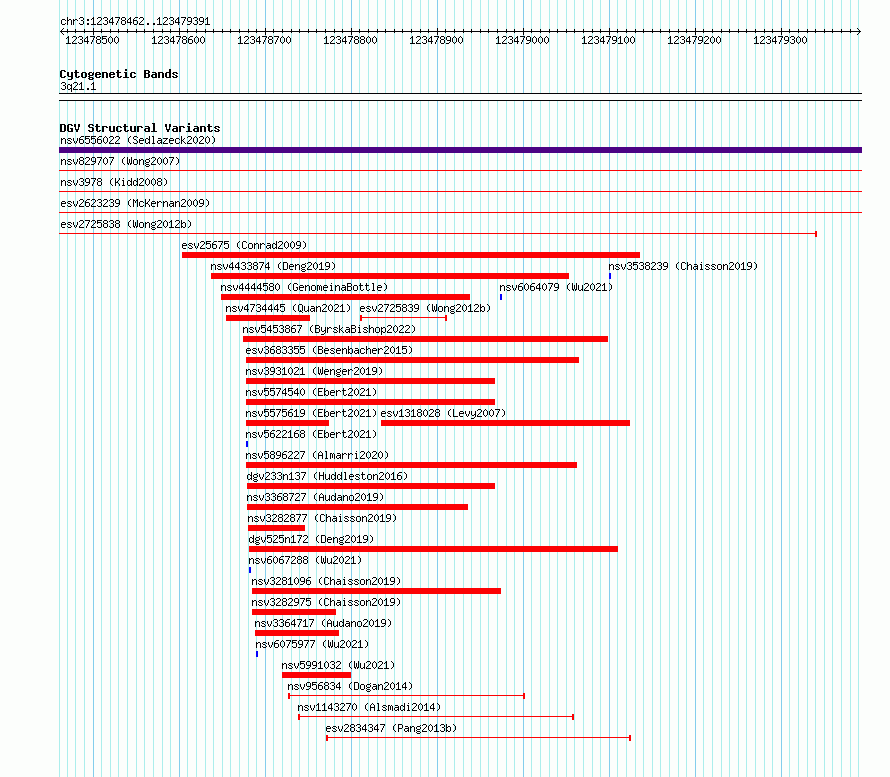Screen dimensions: 890x777
Task: Click nsv5991032 (Wu2021) variant label
Action: pyautogui.click(x=338, y=665)
